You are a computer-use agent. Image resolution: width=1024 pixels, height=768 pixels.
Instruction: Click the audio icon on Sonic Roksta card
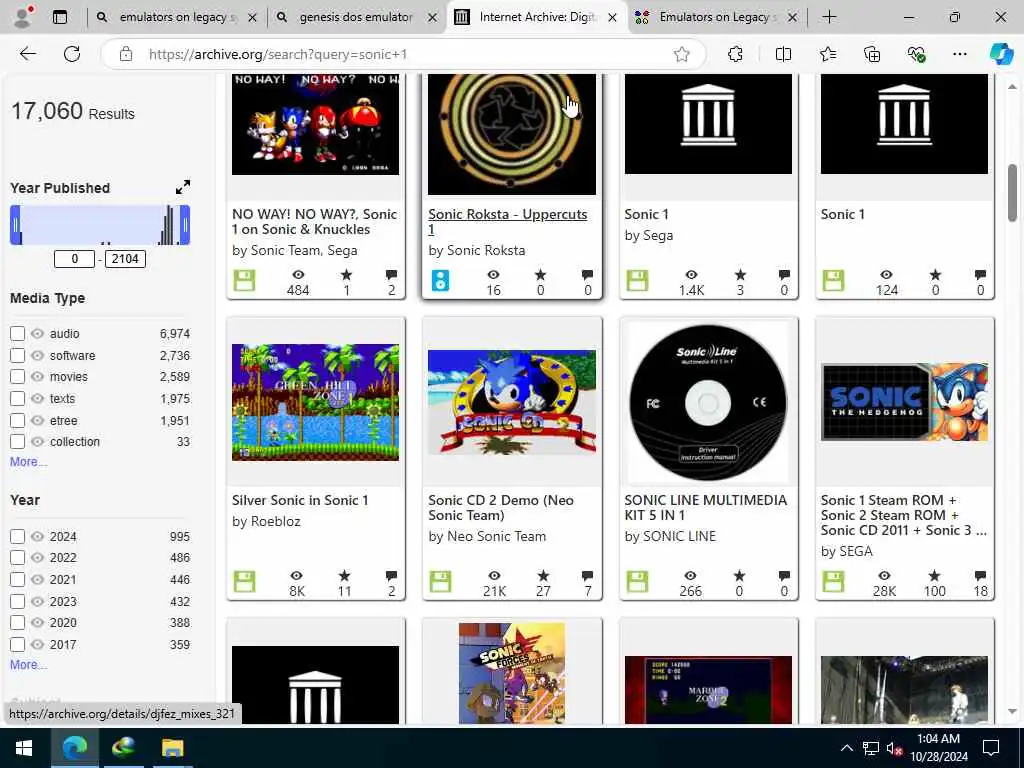click(440, 281)
